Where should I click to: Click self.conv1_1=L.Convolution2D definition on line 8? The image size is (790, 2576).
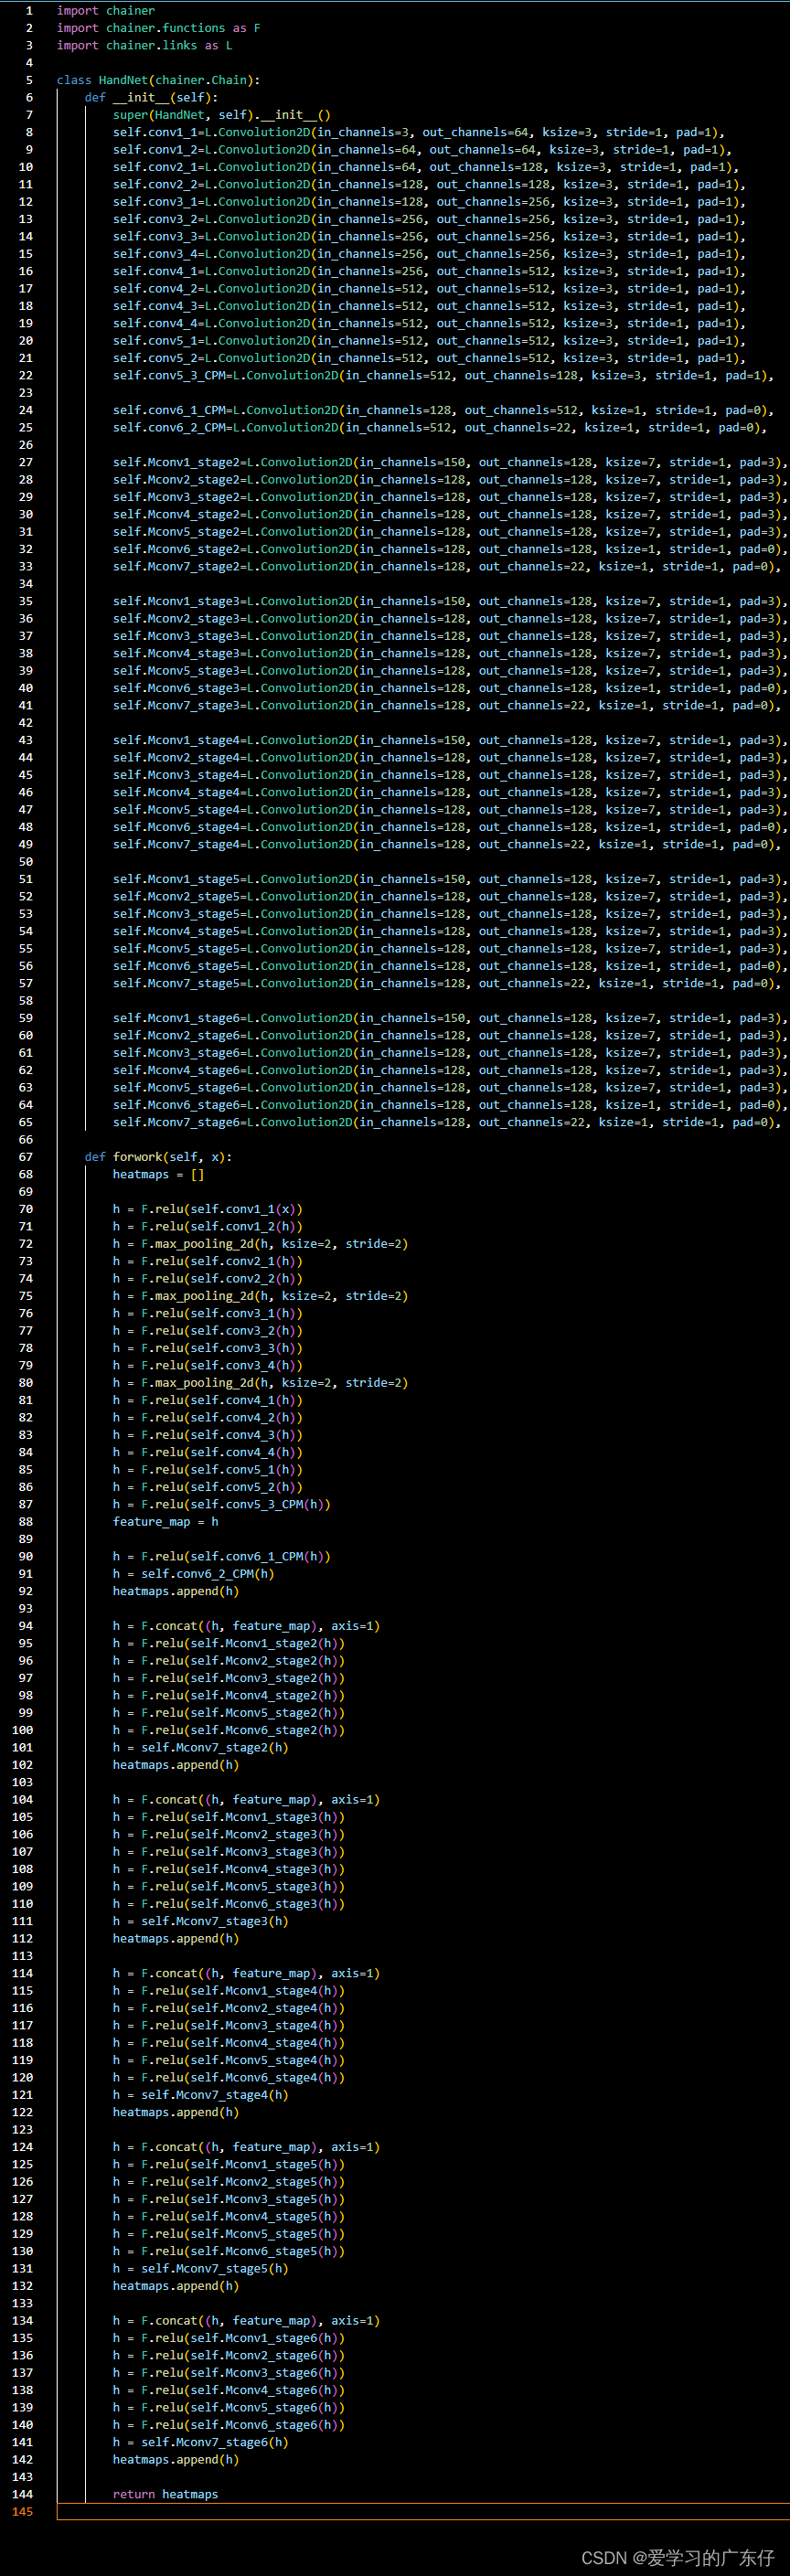[x=418, y=132]
